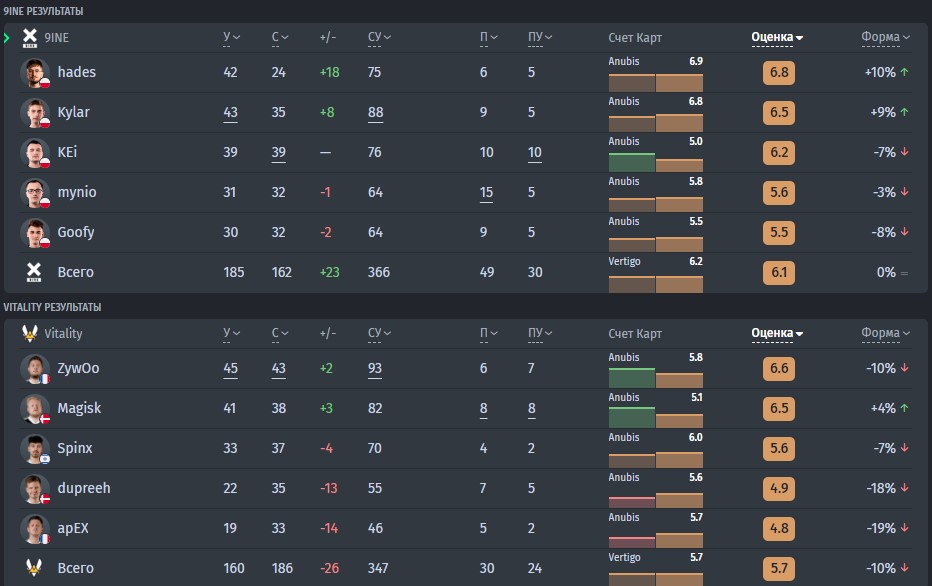This screenshot has height=586, width=932.
Task: Sort 9INE table by Оценка column
Action: pyautogui.click(x=777, y=37)
